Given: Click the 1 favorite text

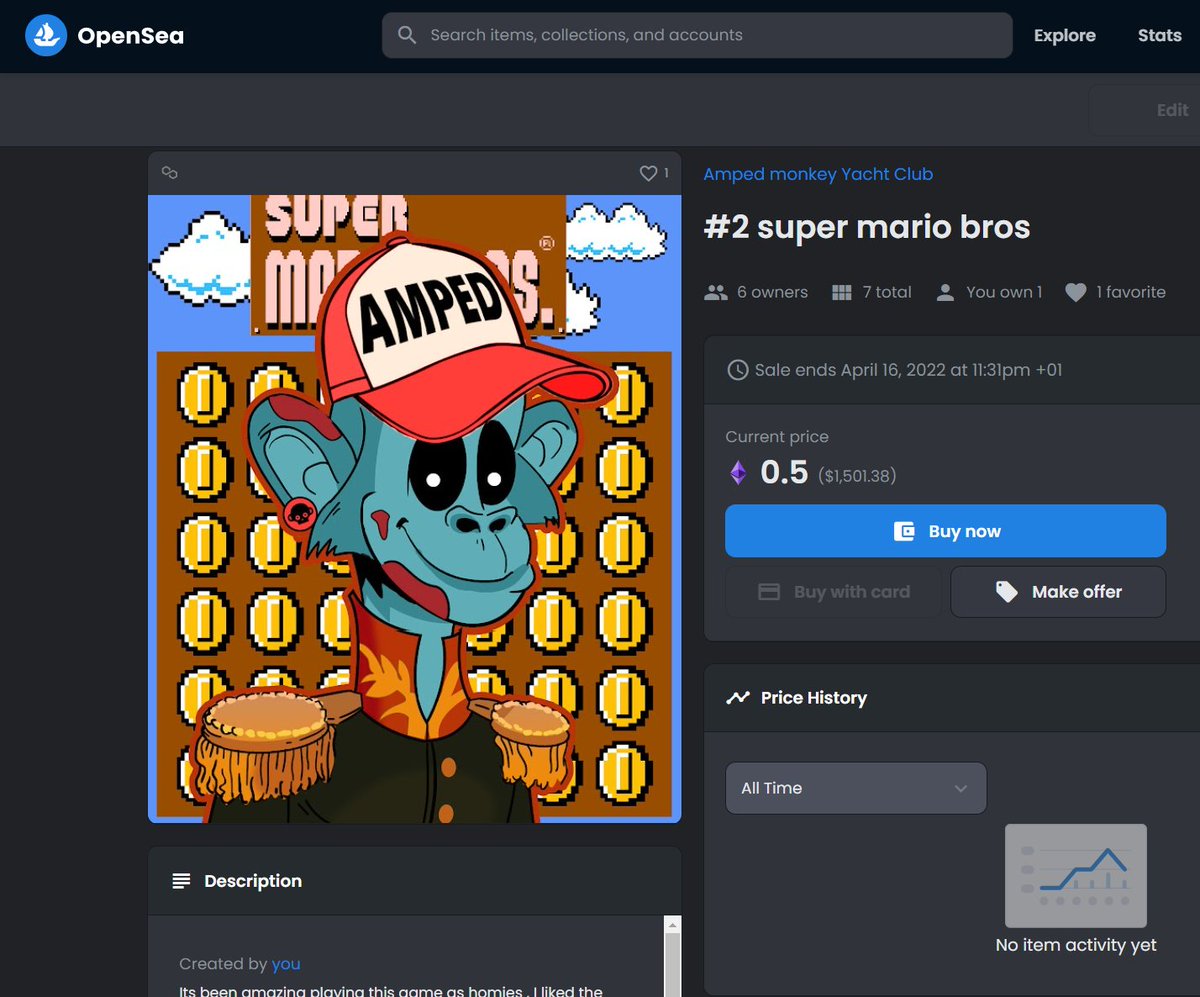Looking at the screenshot, I should click(x=1131, y=292).
